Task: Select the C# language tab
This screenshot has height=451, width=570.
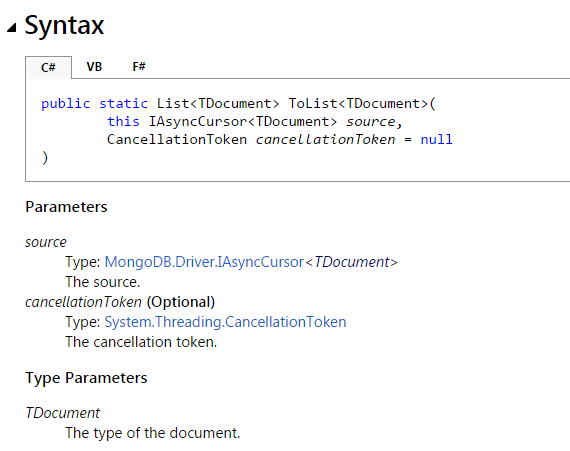Action: click(48, 67)
